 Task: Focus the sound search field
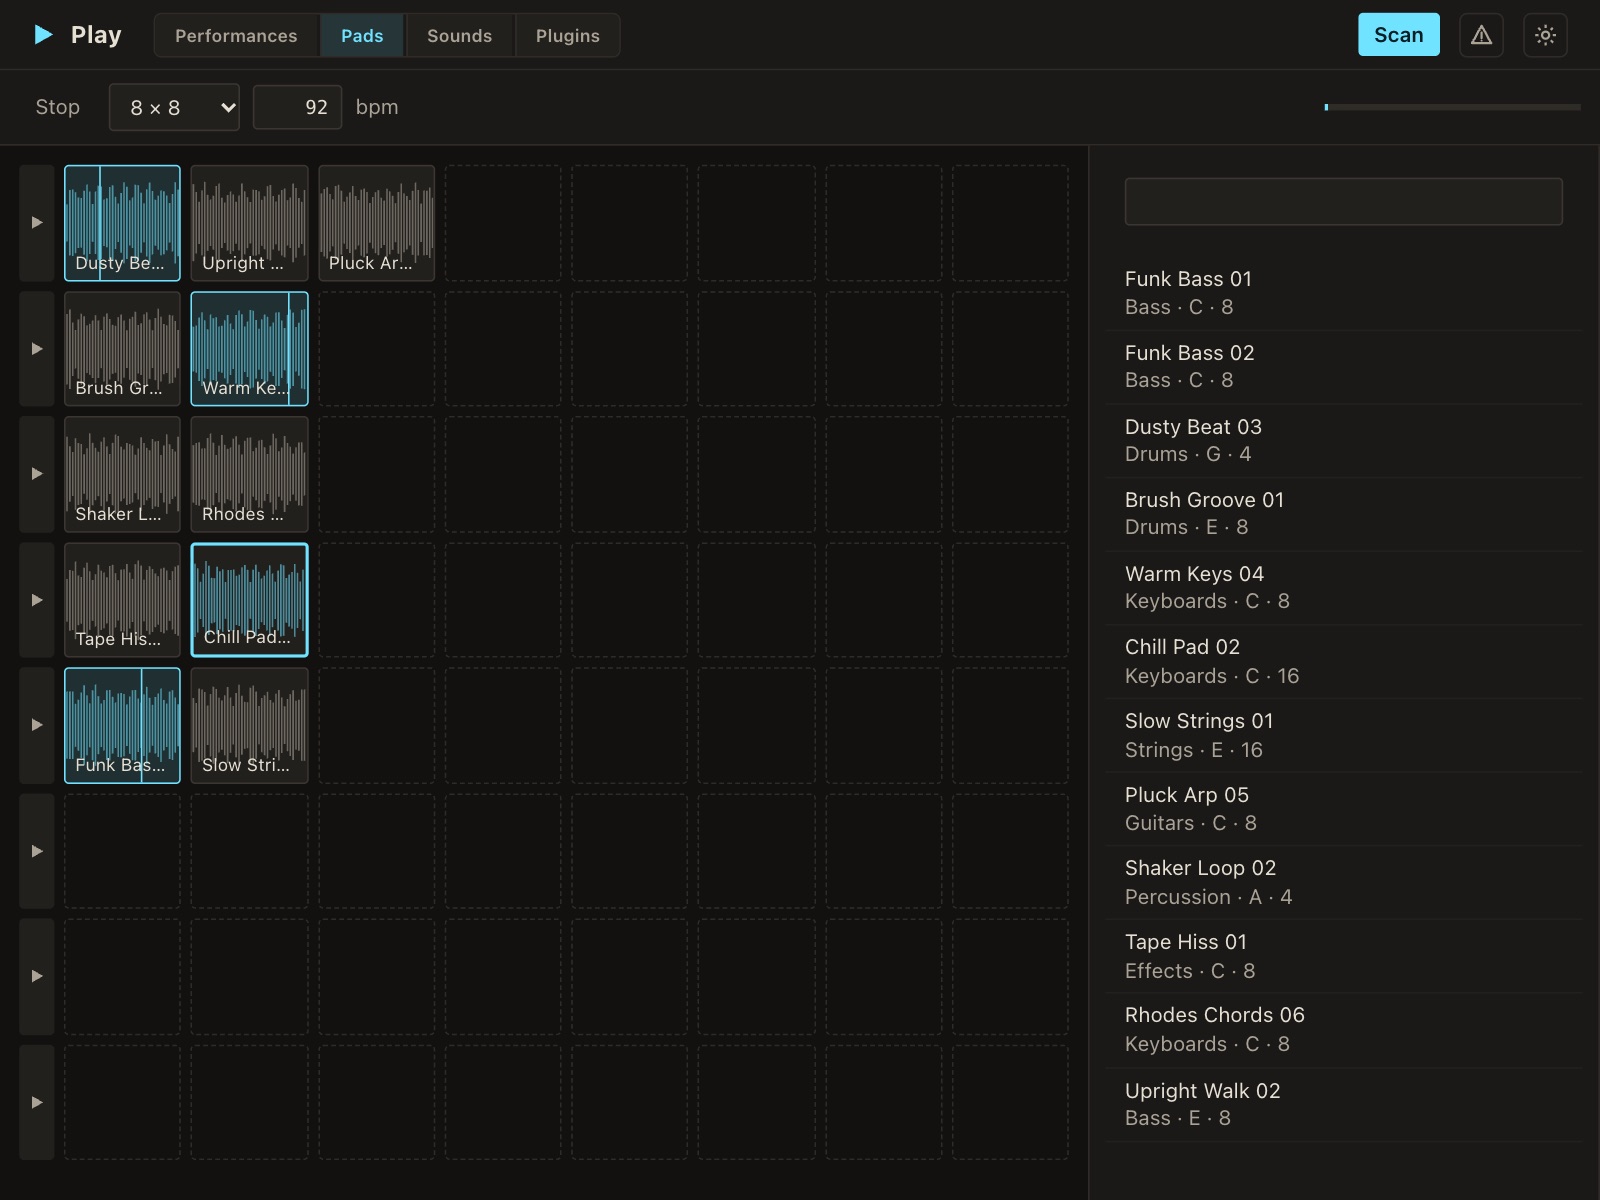(x=1343, y=201)
